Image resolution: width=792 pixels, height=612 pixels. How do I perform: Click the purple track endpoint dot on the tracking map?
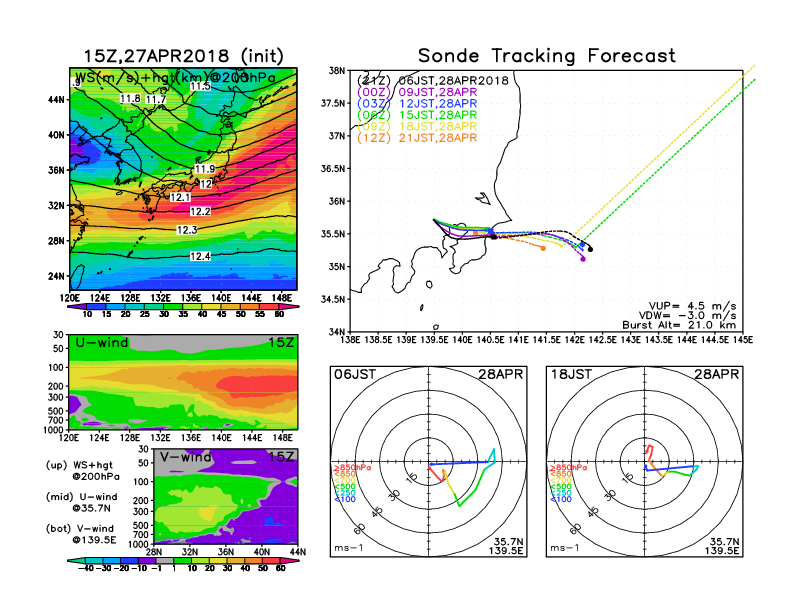pos(583,260)
